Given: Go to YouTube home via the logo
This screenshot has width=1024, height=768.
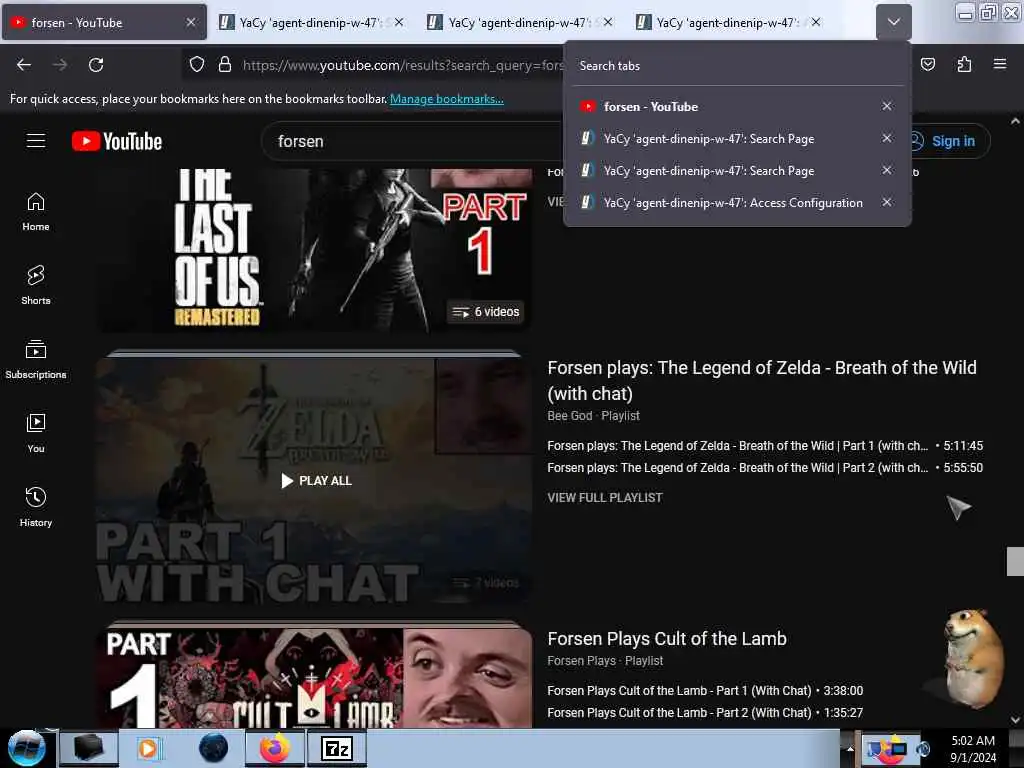Looking at the screenshot, I should (x=117, y=141).
